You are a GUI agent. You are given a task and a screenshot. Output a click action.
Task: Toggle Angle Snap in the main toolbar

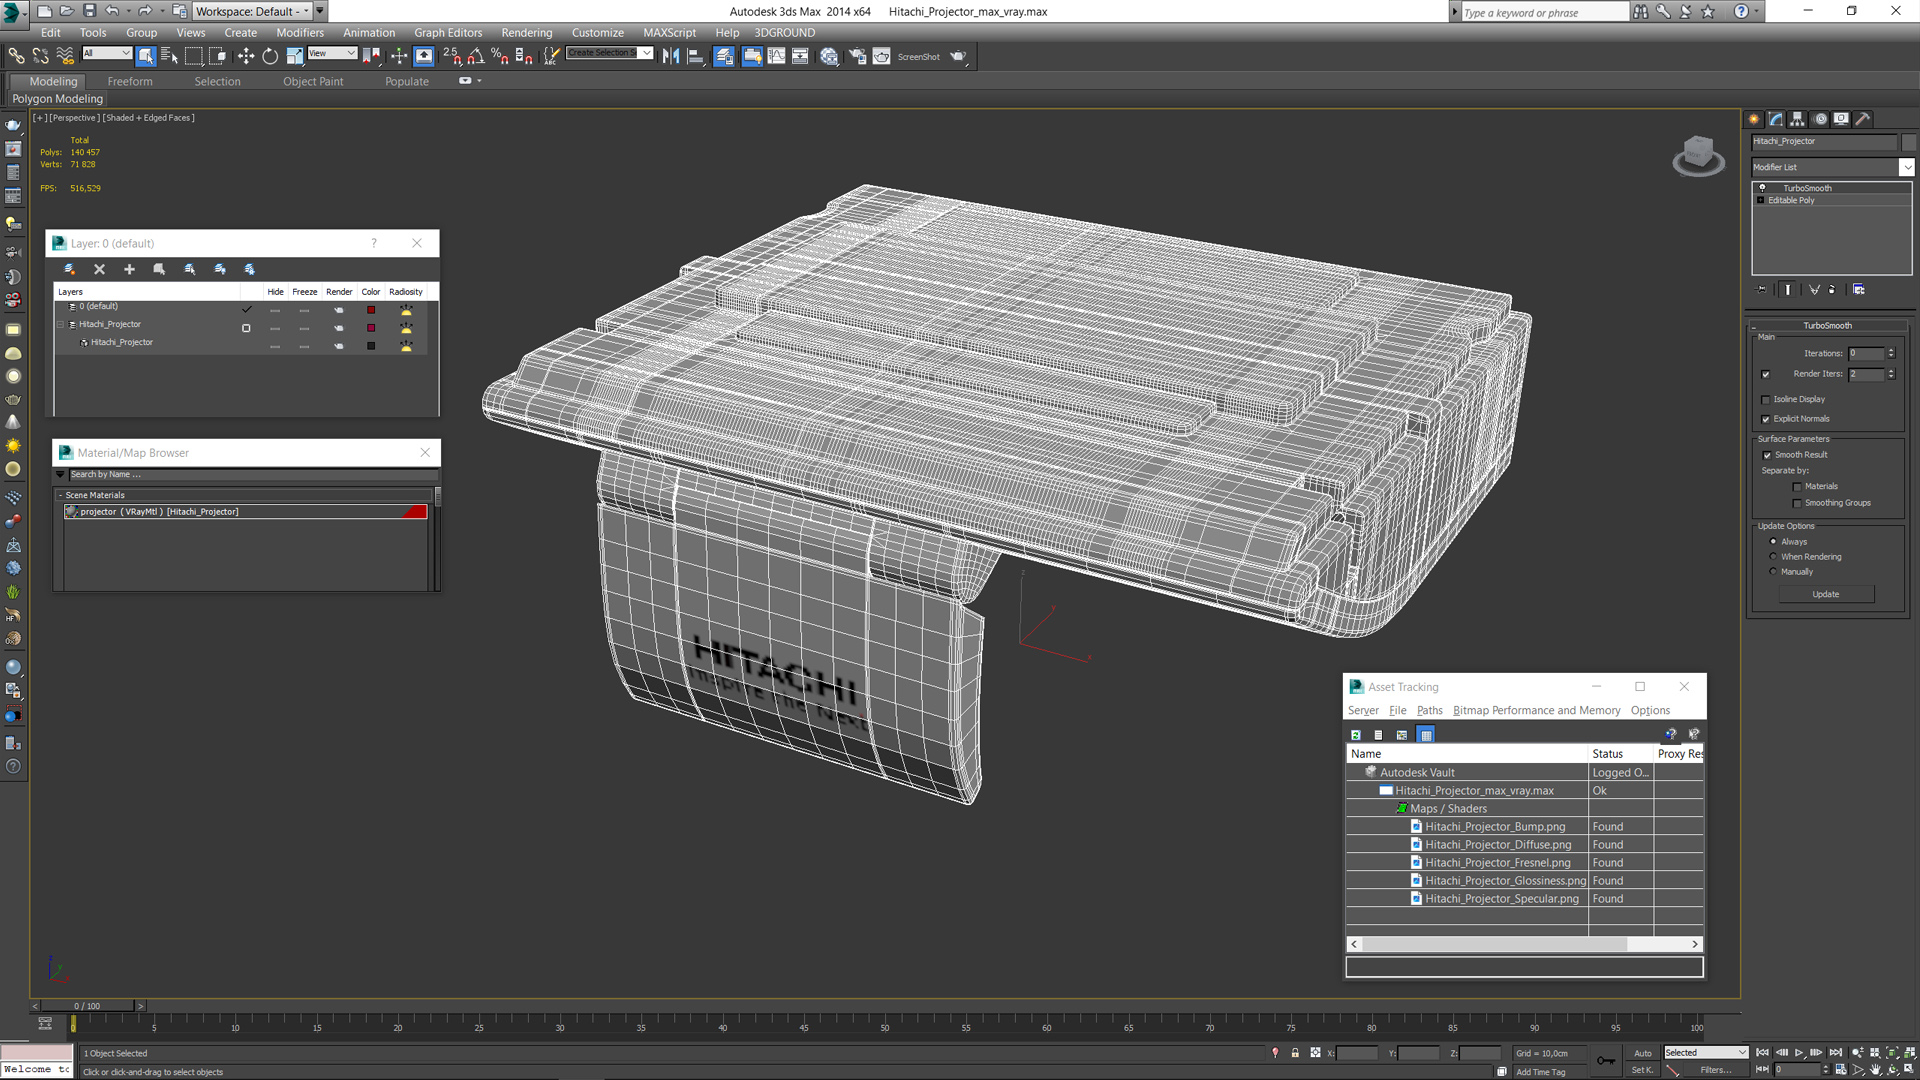click(x=476, y=56)
